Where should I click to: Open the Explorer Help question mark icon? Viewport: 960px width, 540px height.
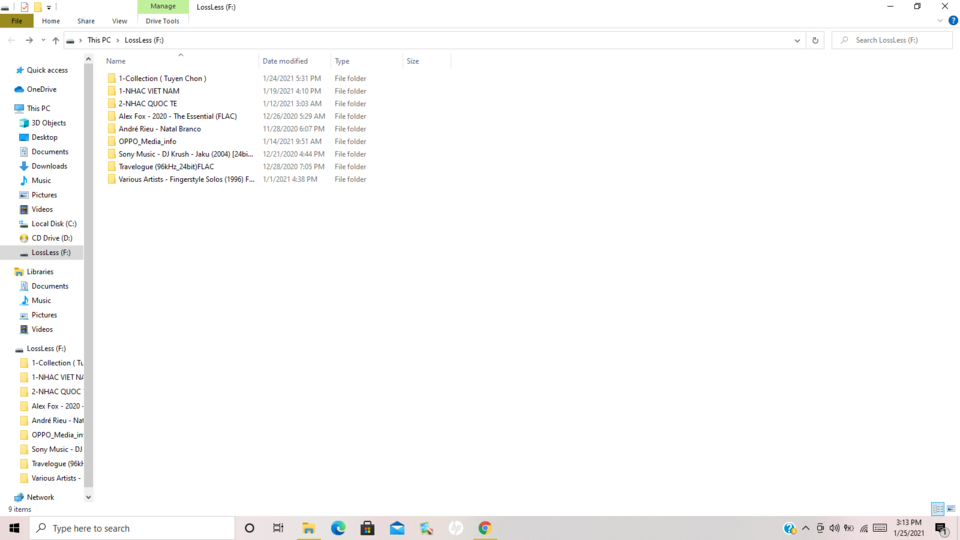[953, 21]
